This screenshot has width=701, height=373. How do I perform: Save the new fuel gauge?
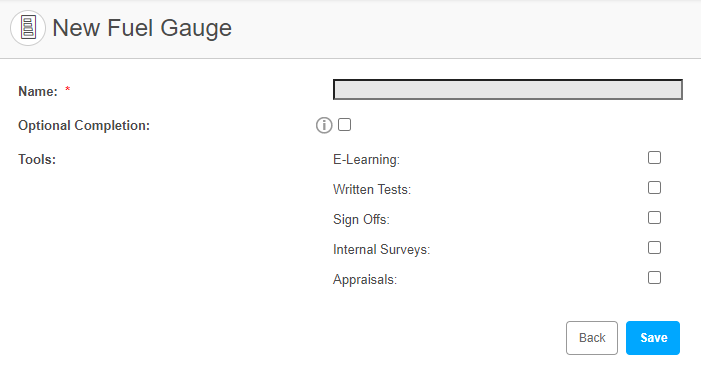tap(653, 338)
